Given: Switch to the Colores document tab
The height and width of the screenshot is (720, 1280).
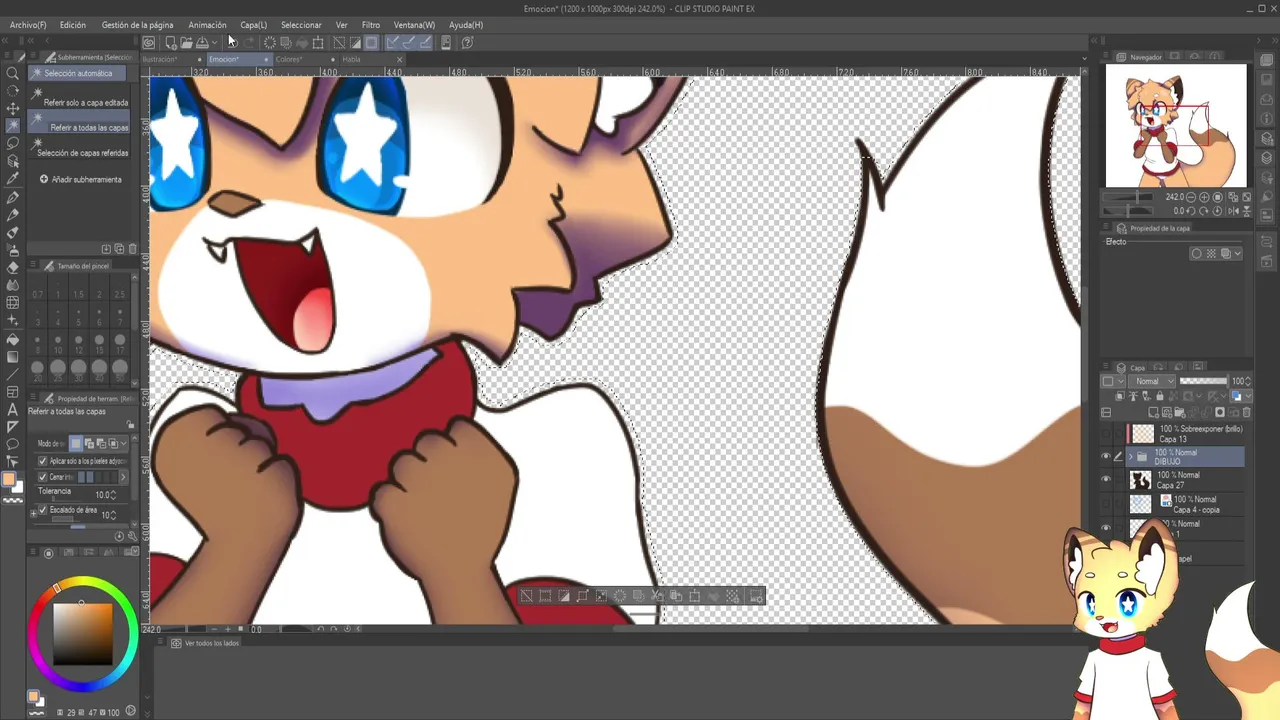Looking at the screenshot, I should coord(289,59).
